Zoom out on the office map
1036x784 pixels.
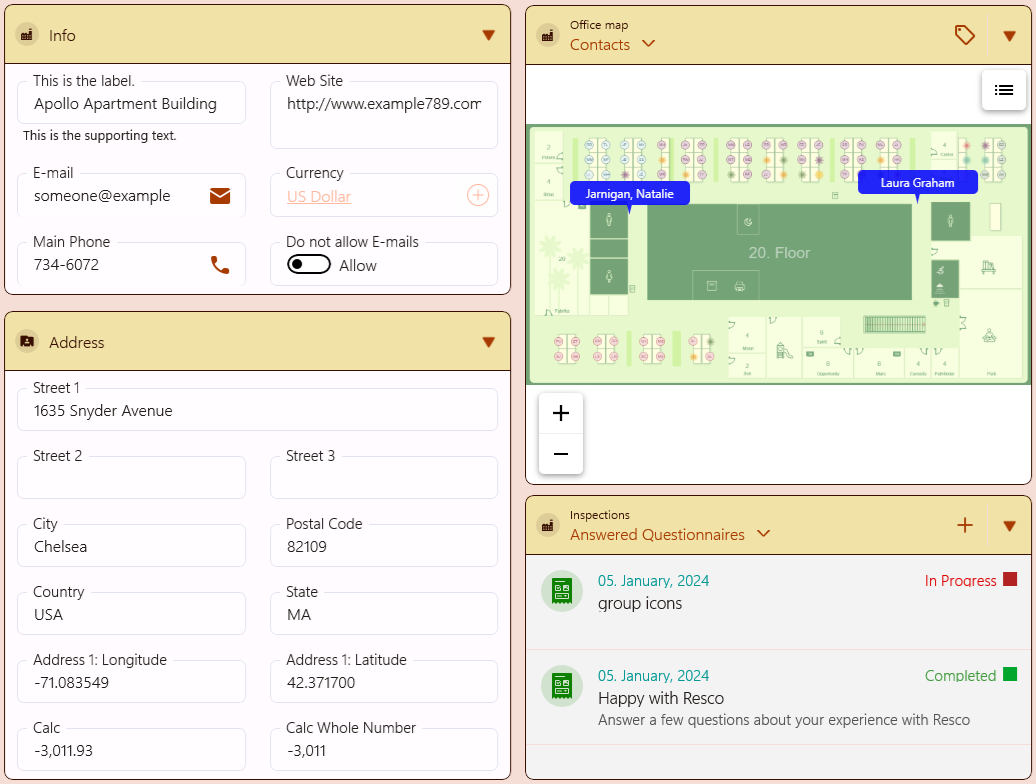(561, 454)
